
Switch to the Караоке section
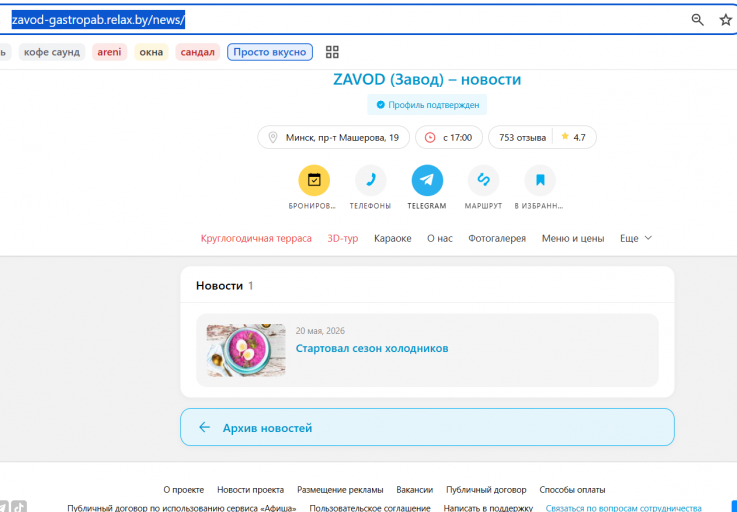pyautogui.click(x=392, y=238)
